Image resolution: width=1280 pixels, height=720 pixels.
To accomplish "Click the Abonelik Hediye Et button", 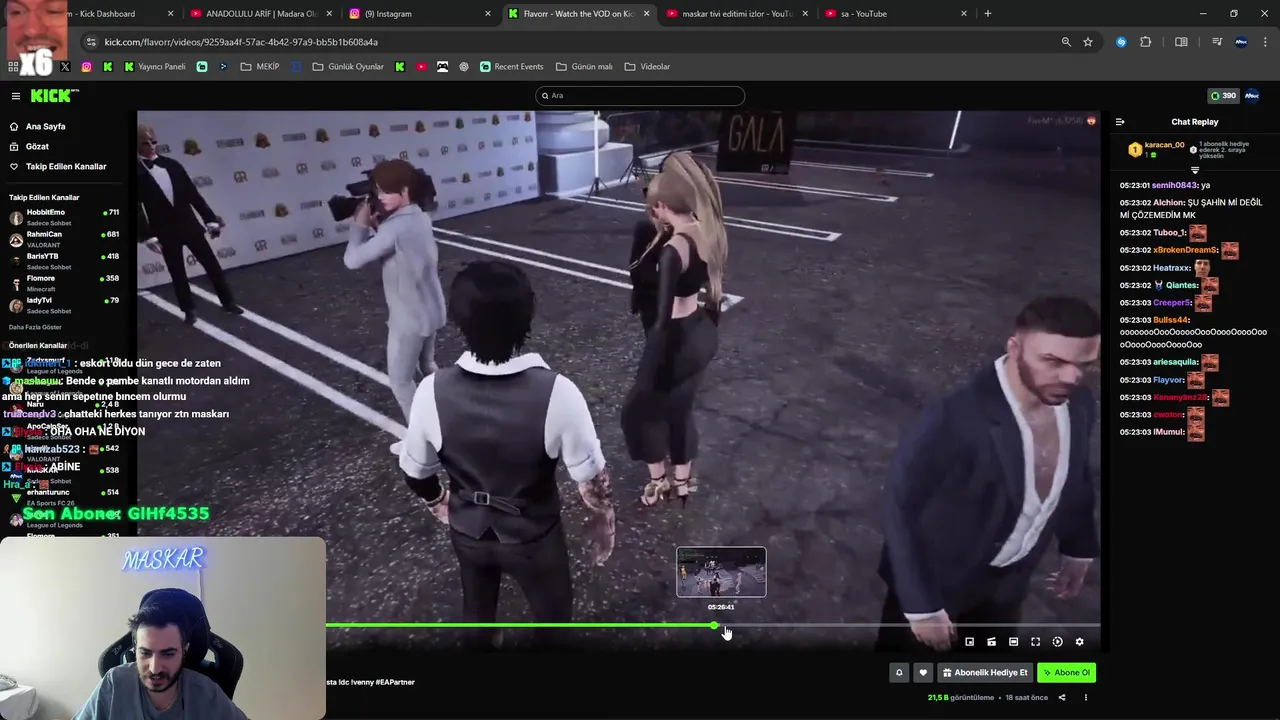I will click(x=985, y=673).
